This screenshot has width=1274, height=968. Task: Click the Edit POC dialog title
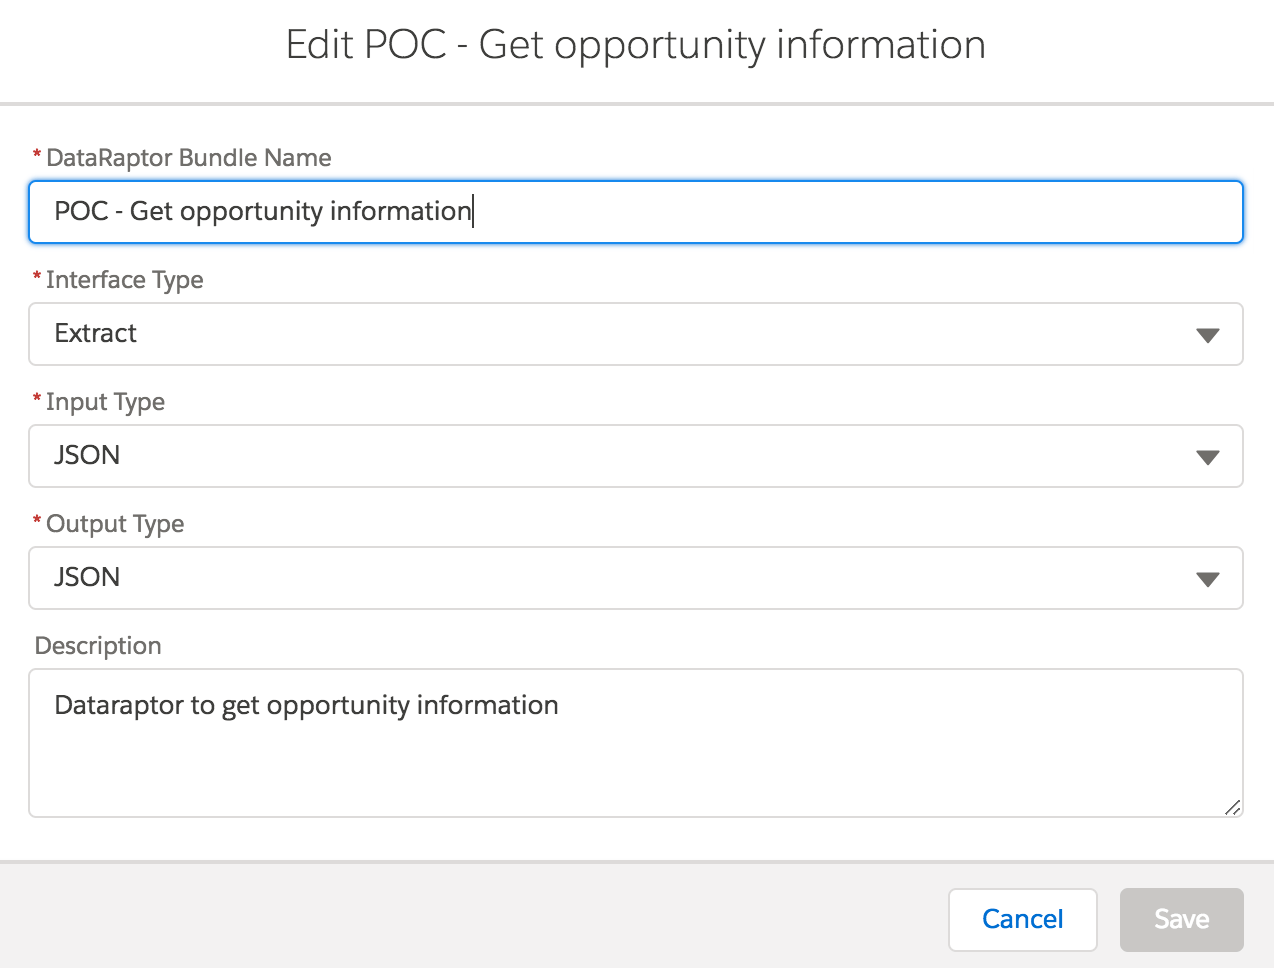pyautogui.click(x=636, y=45)
